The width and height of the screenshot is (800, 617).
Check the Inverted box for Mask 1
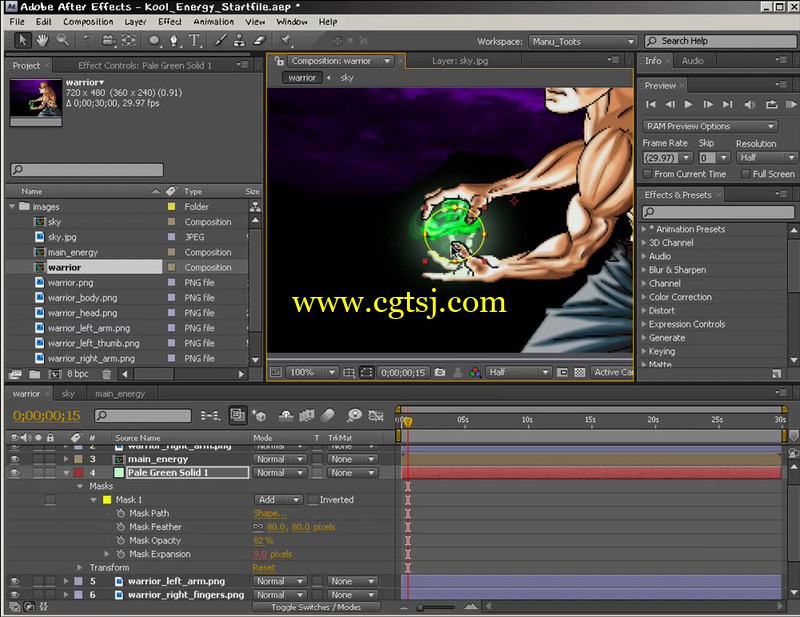[313, 500]
